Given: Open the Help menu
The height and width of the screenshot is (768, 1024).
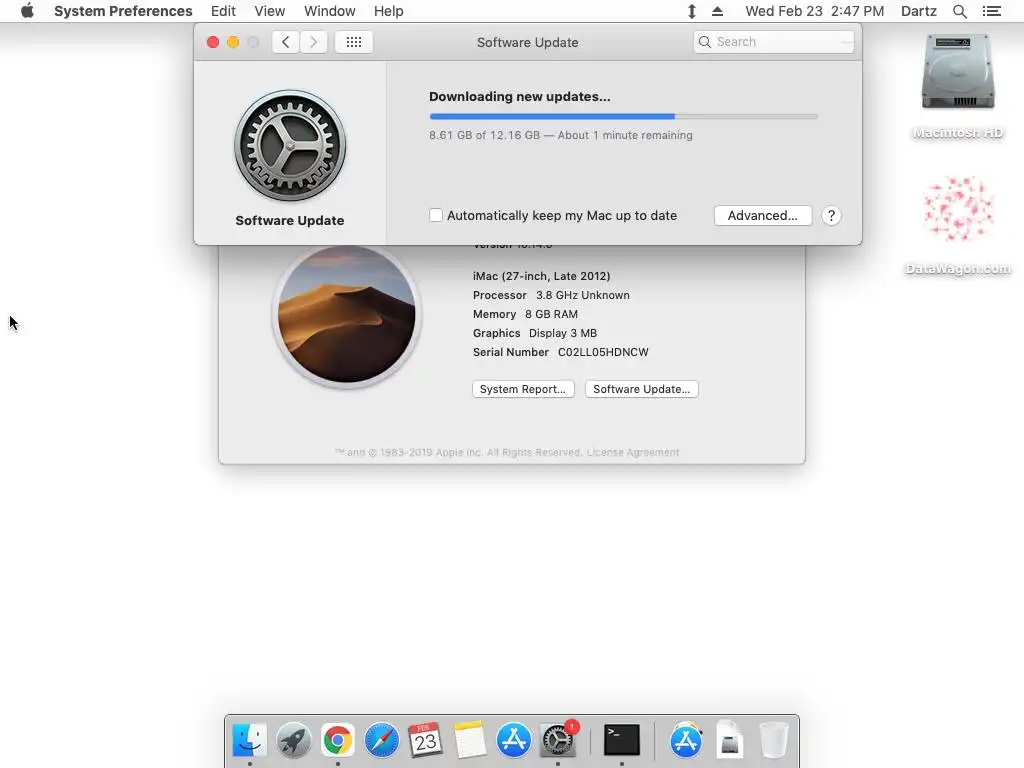Looking at the screenshot, I should click(389, 11).
